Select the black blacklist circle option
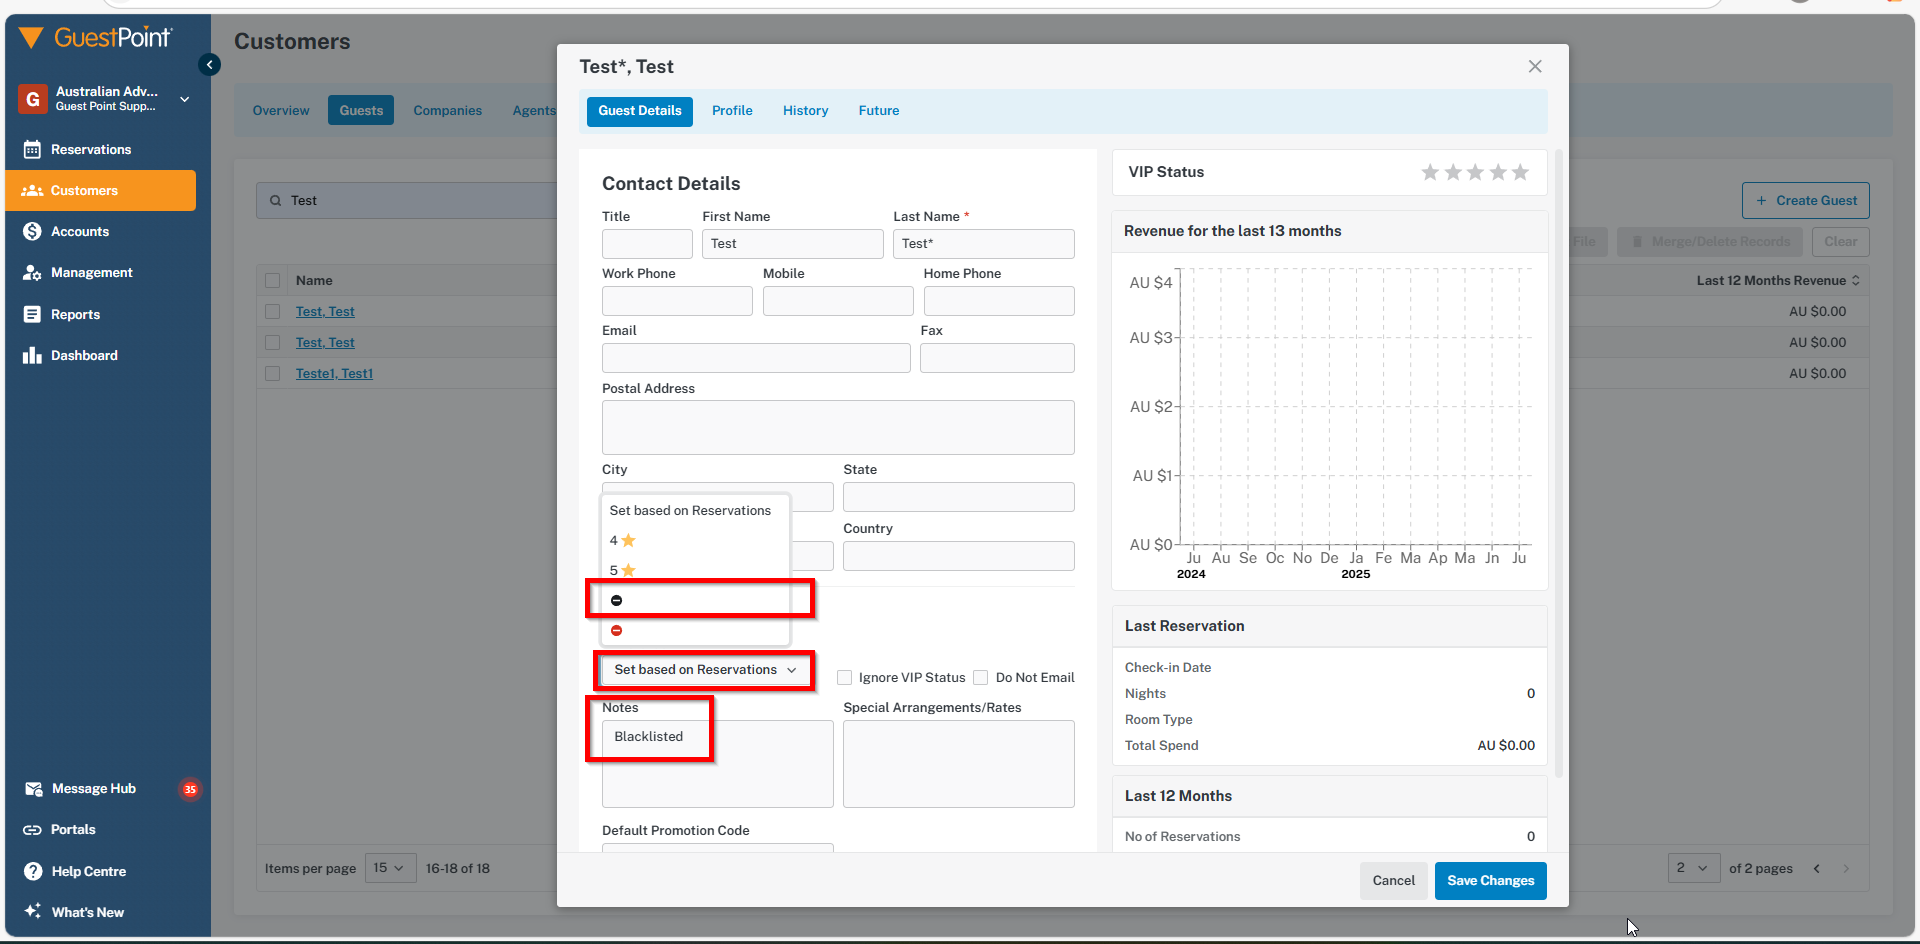Image resolution: width=1920 pixels, height=944 pixels. pyautogui.click(x=617, y=600)
